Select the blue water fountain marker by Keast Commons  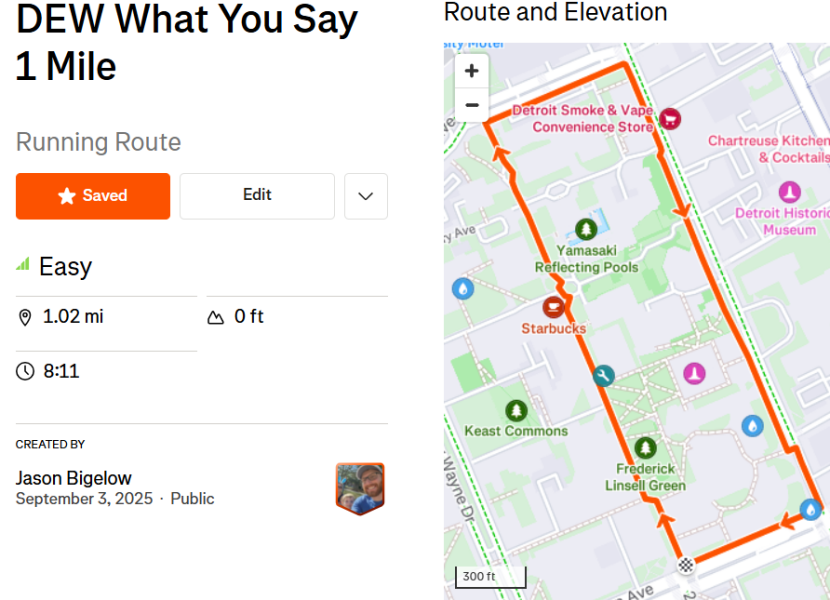click(463, 289)
